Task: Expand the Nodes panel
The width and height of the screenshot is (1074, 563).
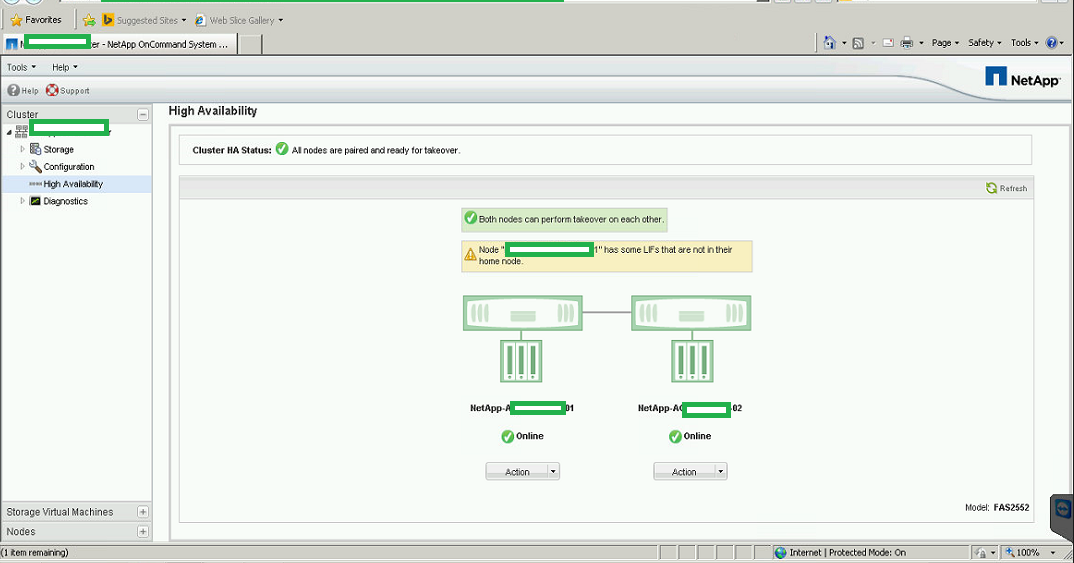Action: click(x=142, y=531)
